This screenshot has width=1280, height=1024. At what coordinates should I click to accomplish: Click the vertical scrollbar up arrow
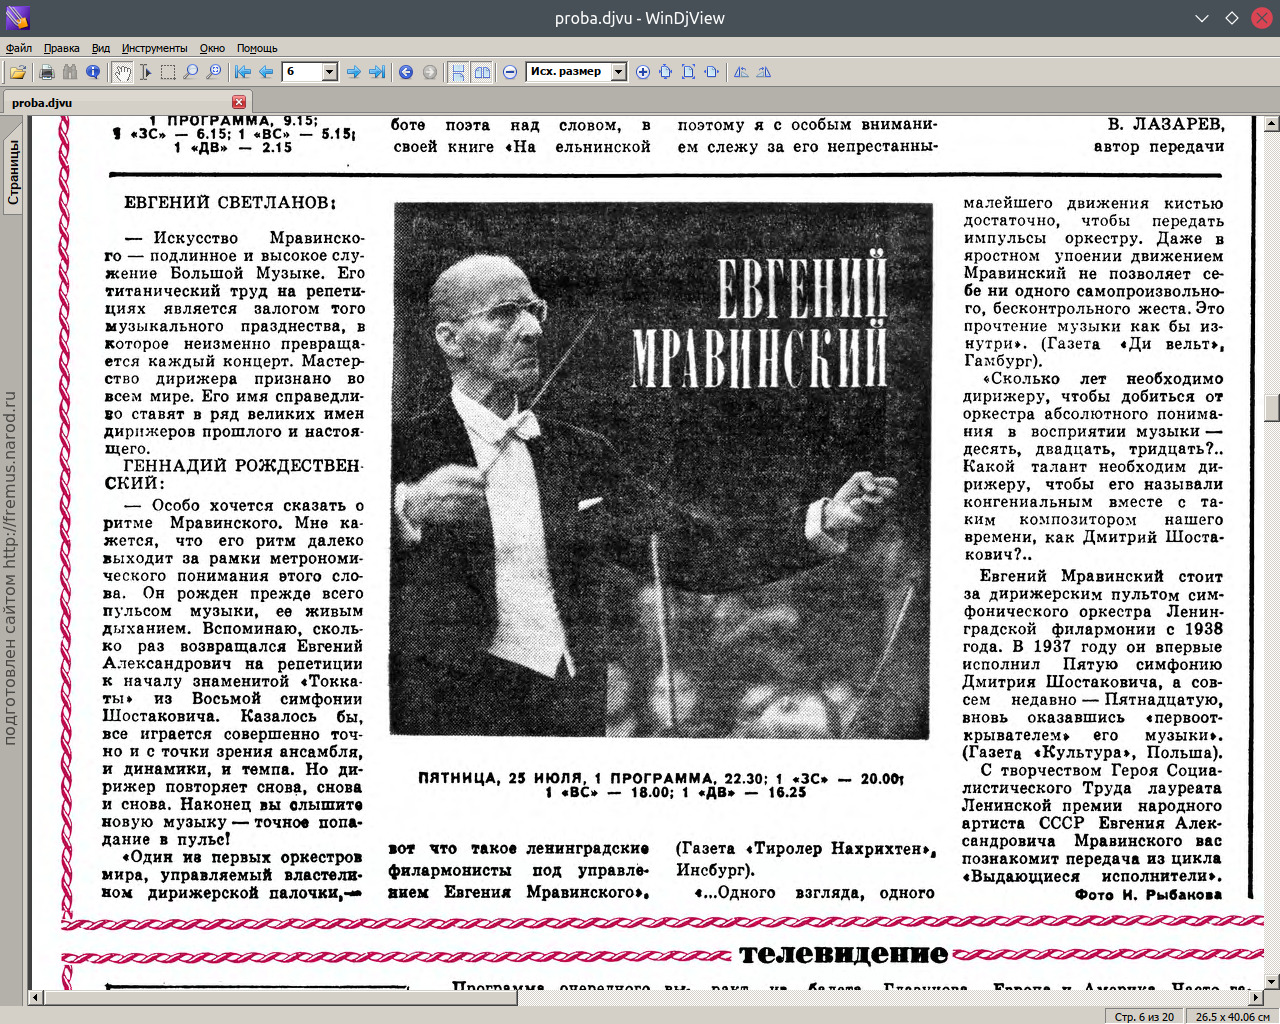click(1271, 125)
